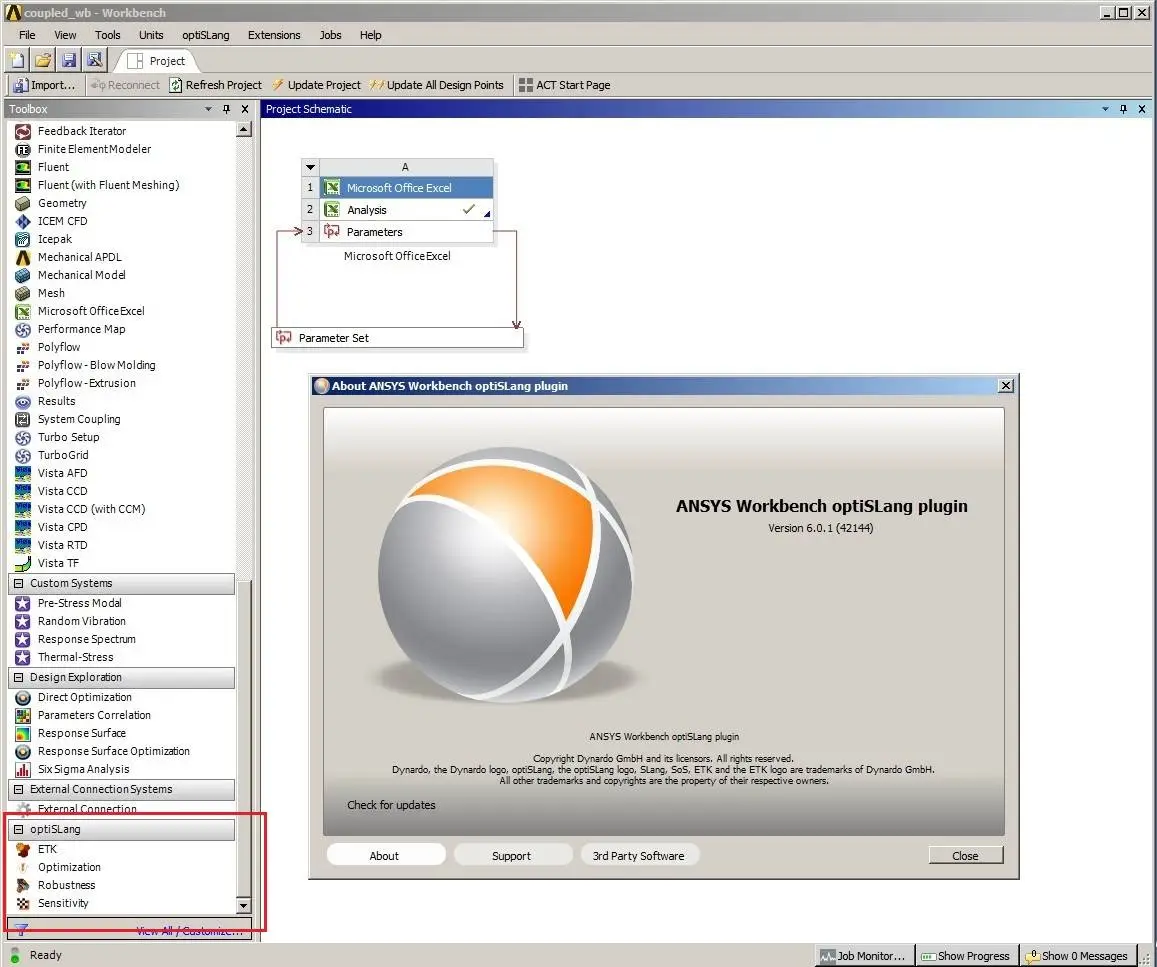Screen dimensions: 1157x967
Task: Select the Fluent system icon
Action: click(x=23, y=167)
